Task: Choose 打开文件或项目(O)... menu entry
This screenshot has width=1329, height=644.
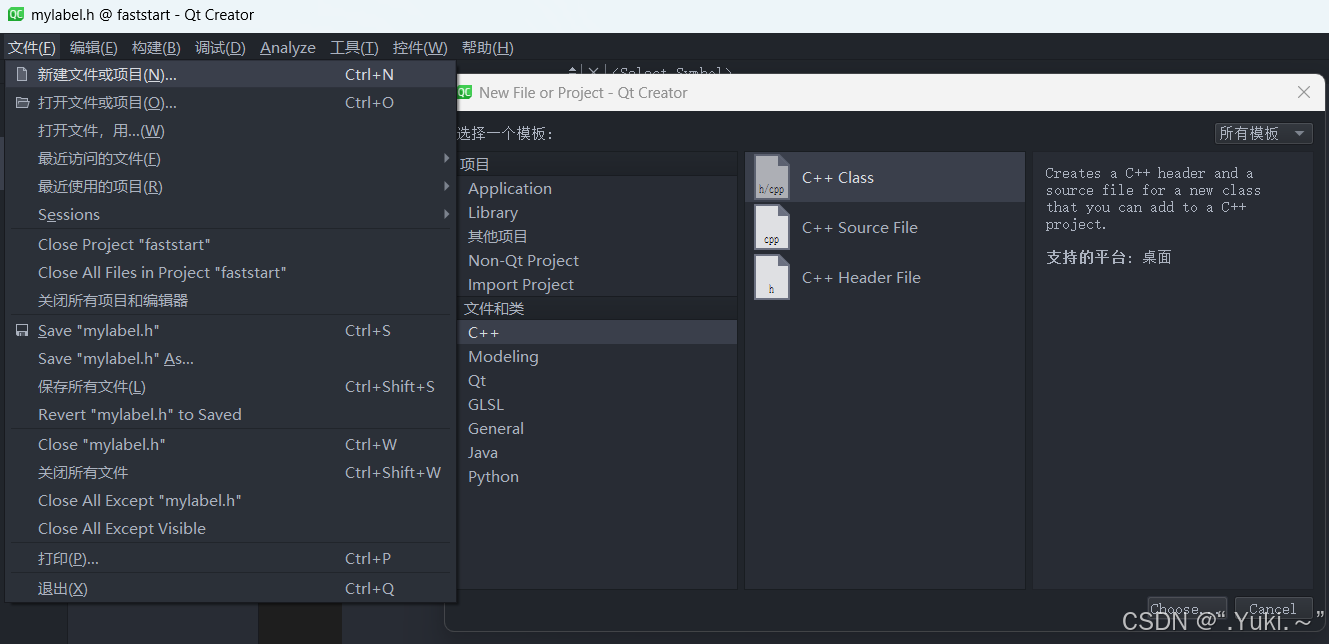Action: coord(231,102)
